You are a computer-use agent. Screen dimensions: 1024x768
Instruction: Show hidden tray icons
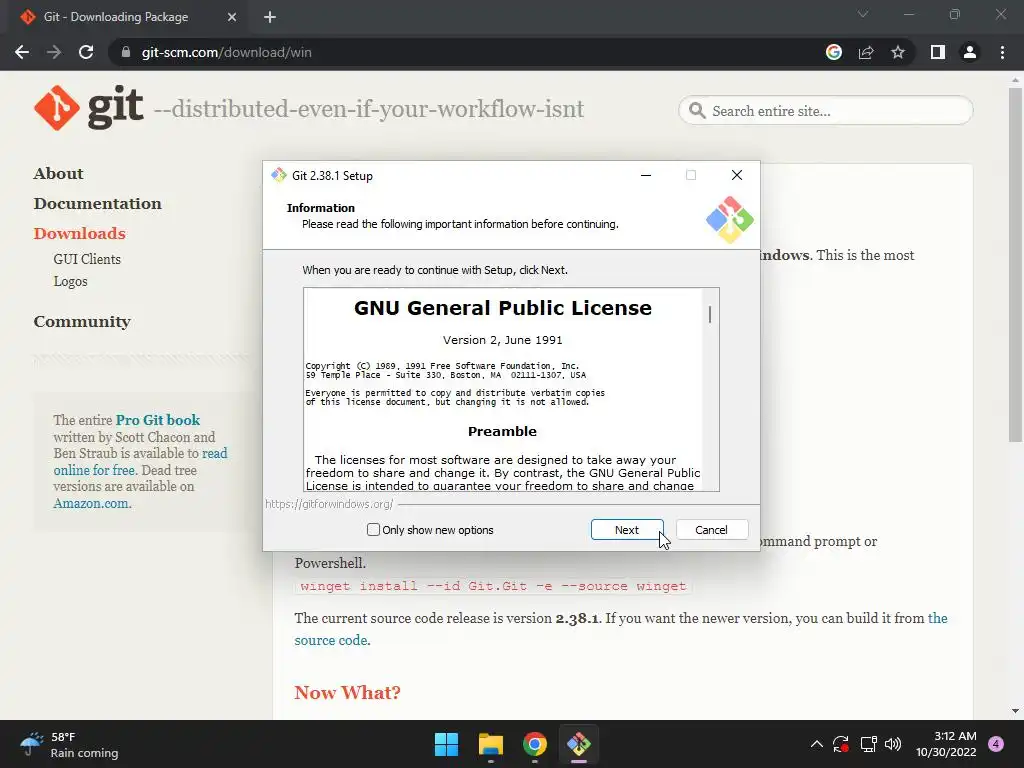pyautogui.click(x=816, y=744)
